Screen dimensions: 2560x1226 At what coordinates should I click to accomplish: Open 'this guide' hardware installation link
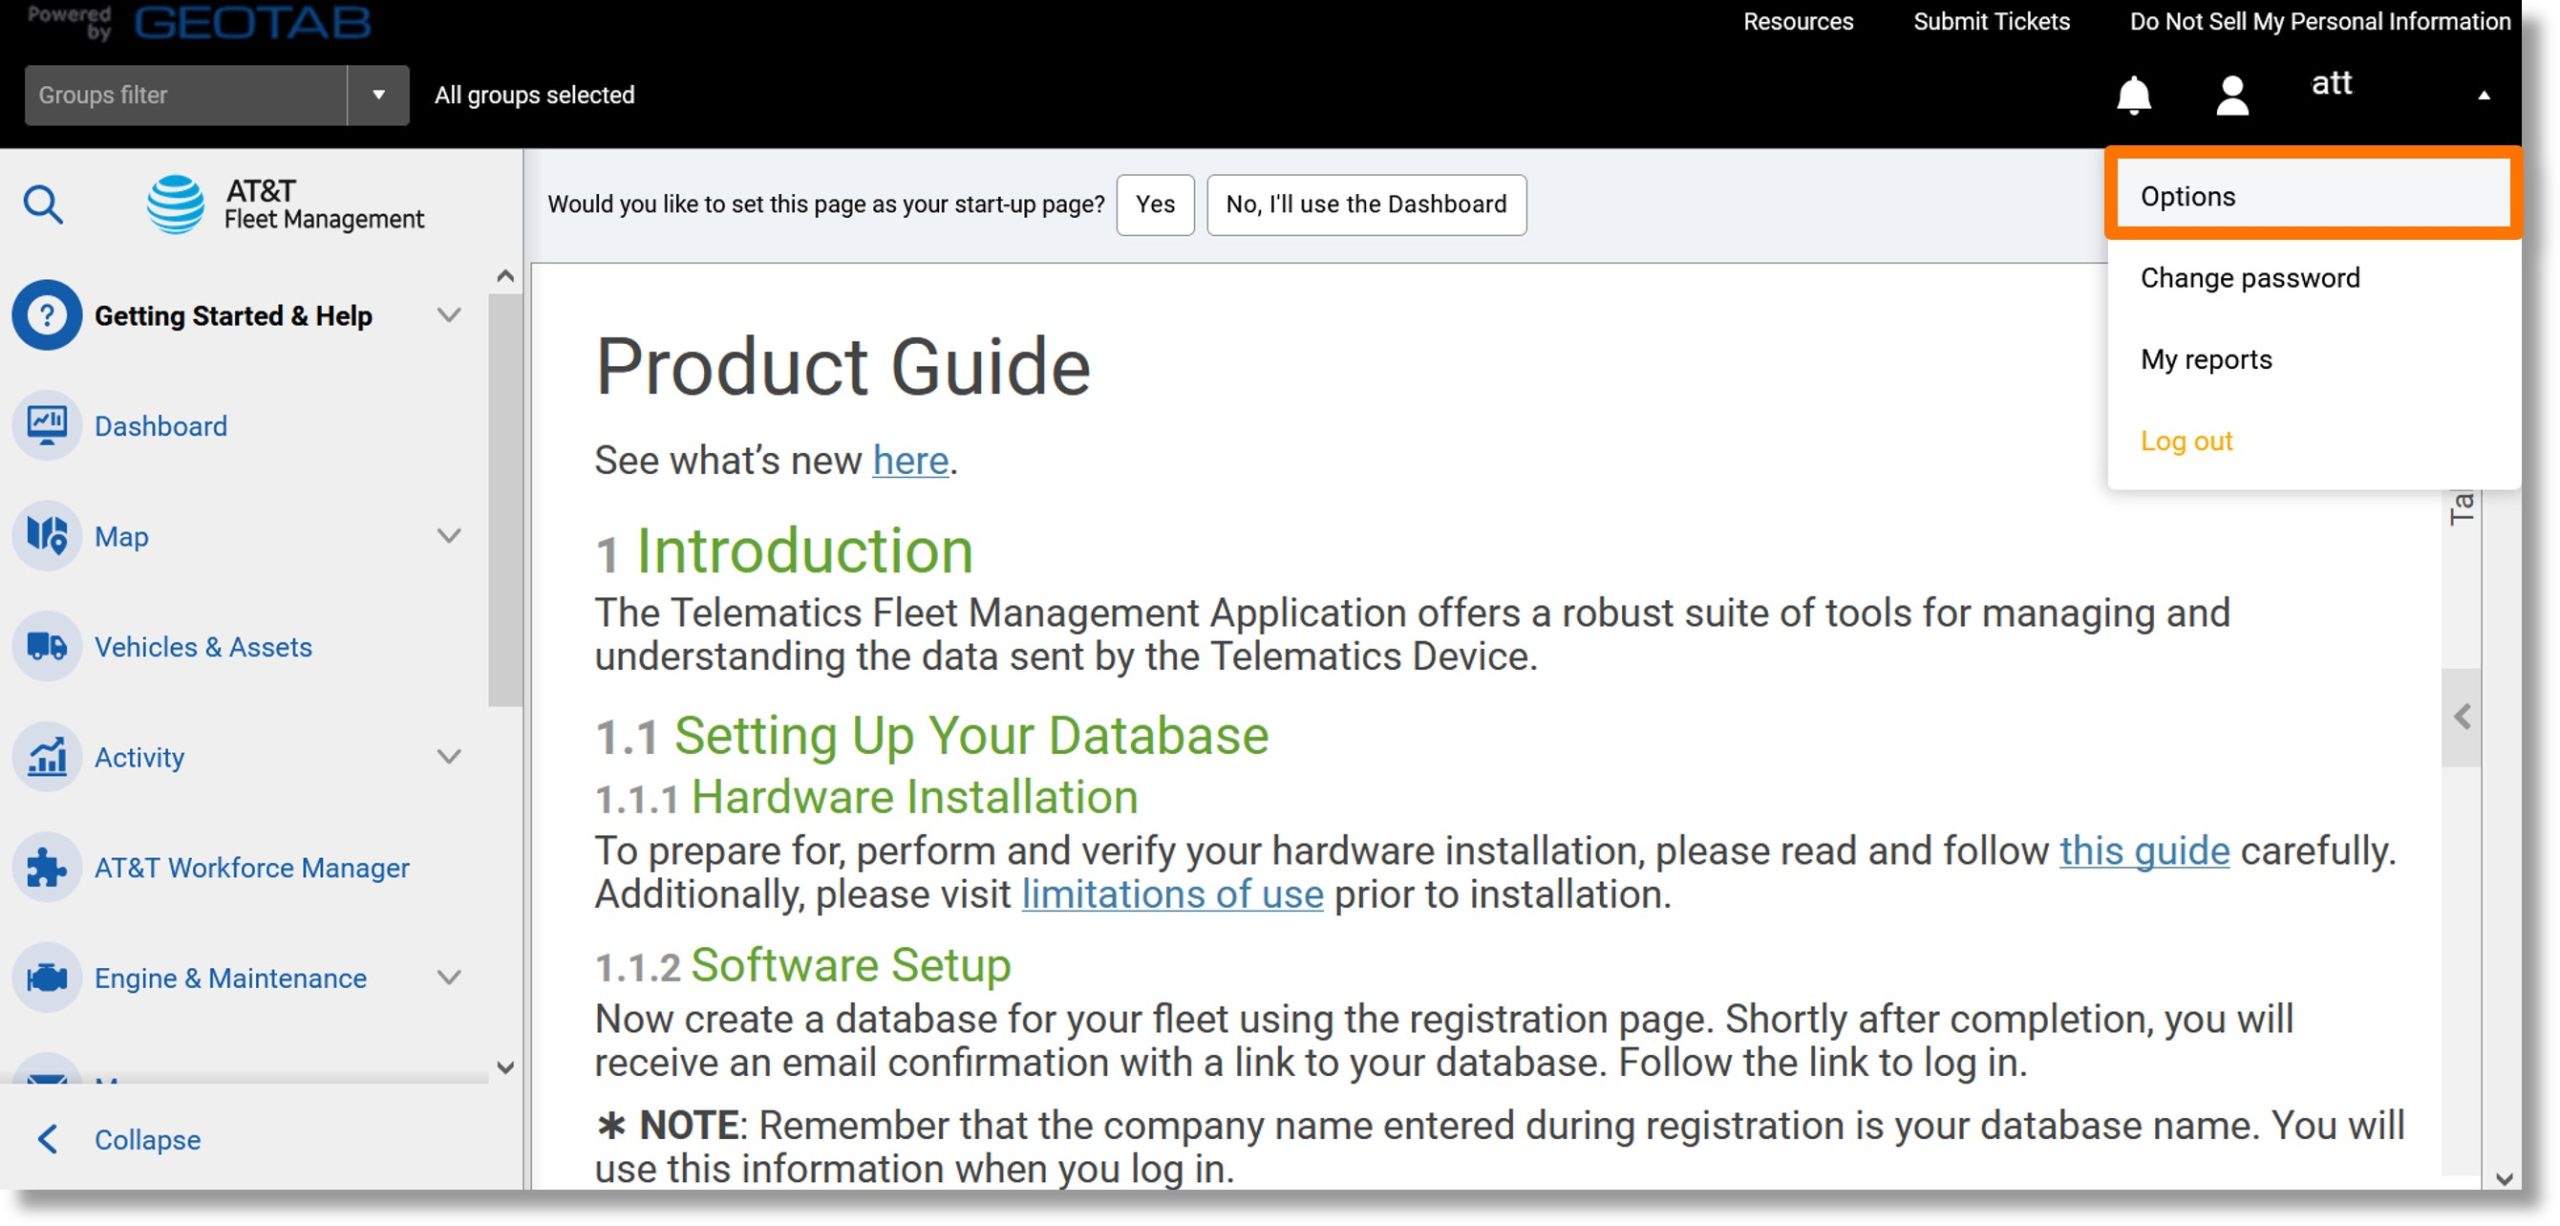click(2144, 851)
